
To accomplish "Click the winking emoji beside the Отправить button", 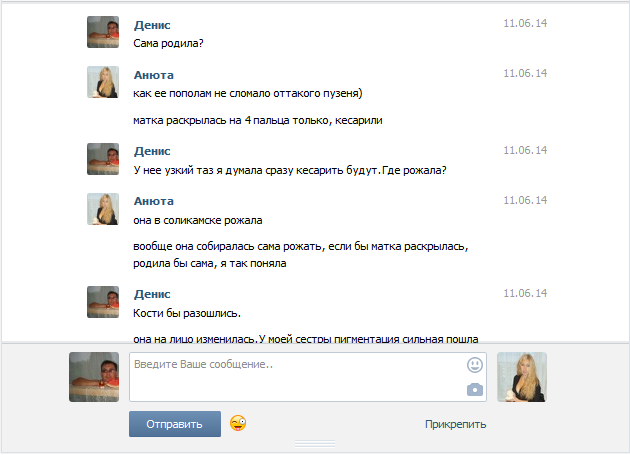I will pos(238,423).
